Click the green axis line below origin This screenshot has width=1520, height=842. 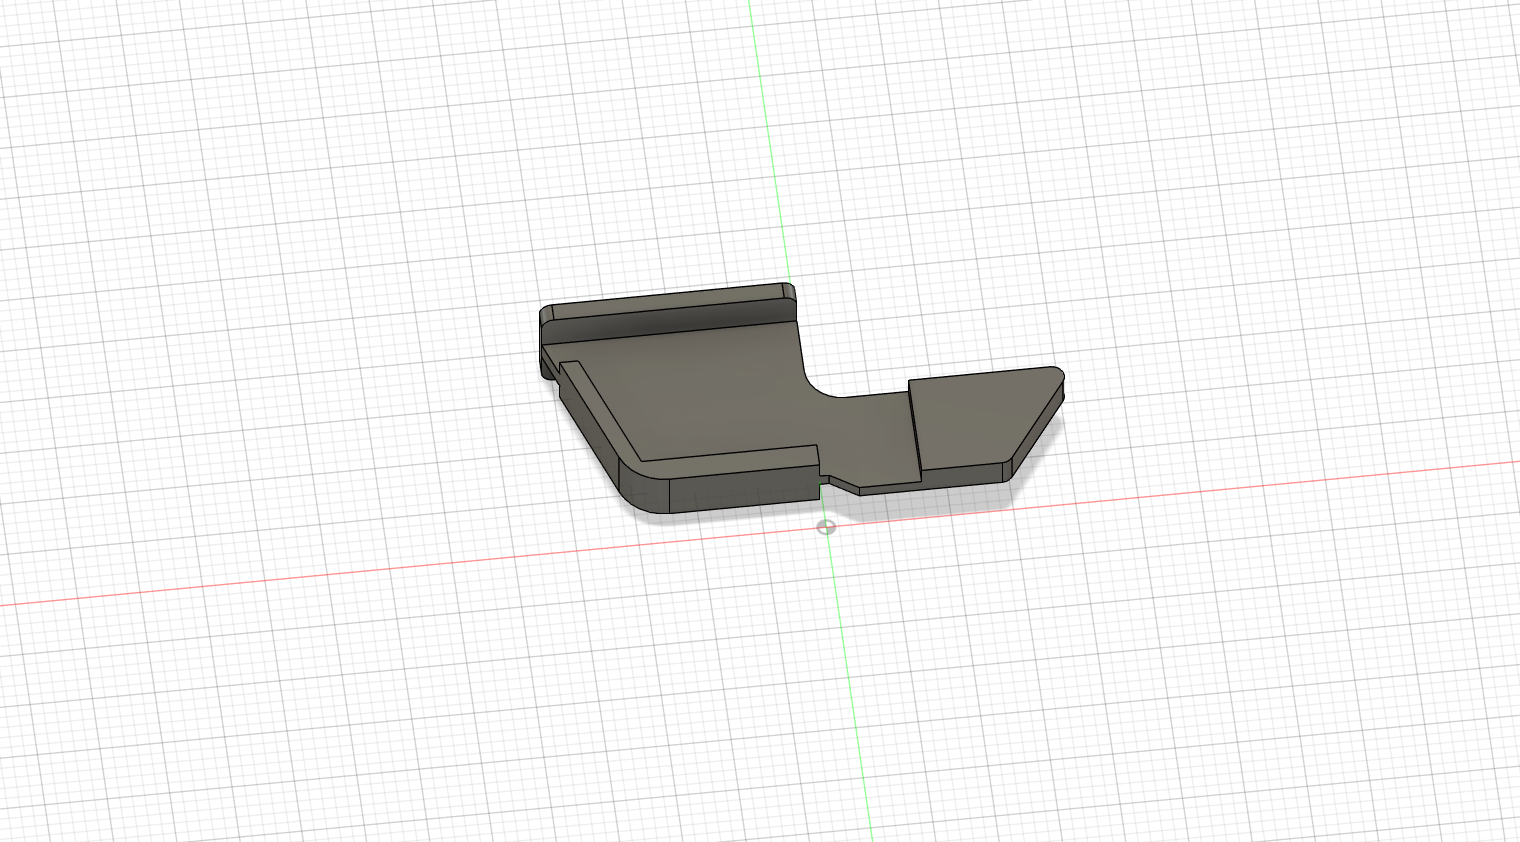[850, 690]
